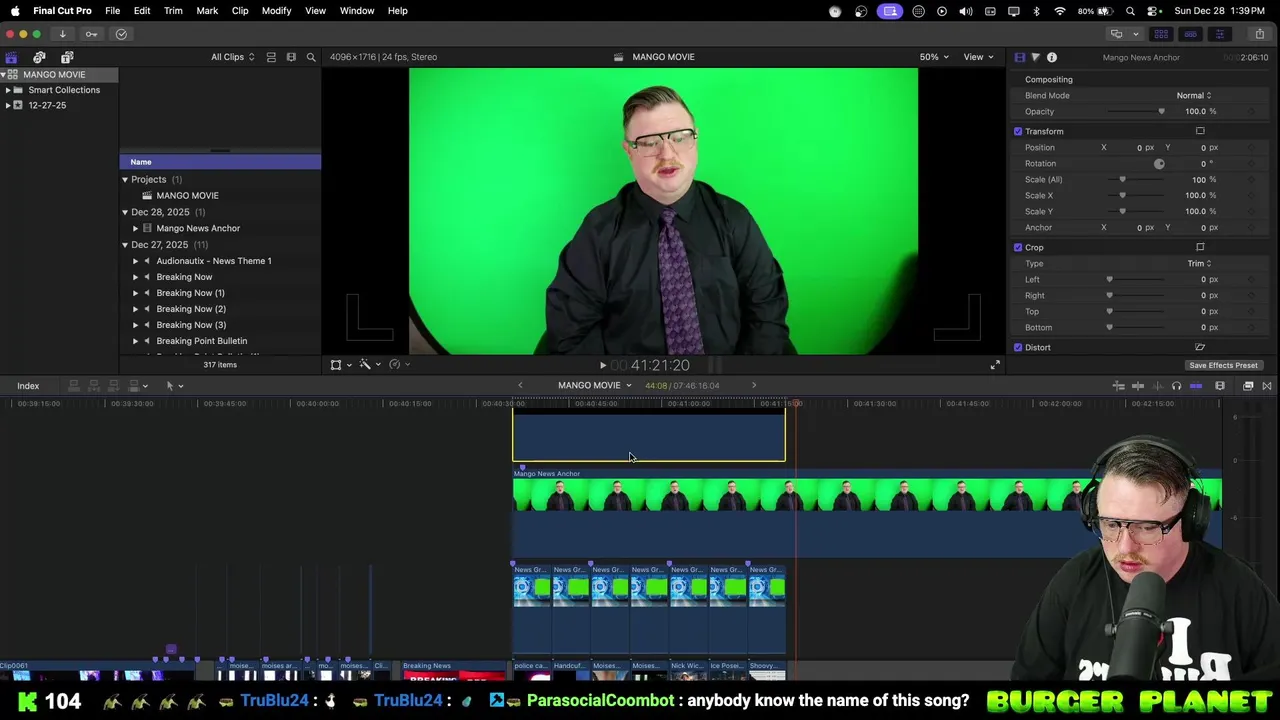Click the Import Media down-arrow button

[62, 34]
